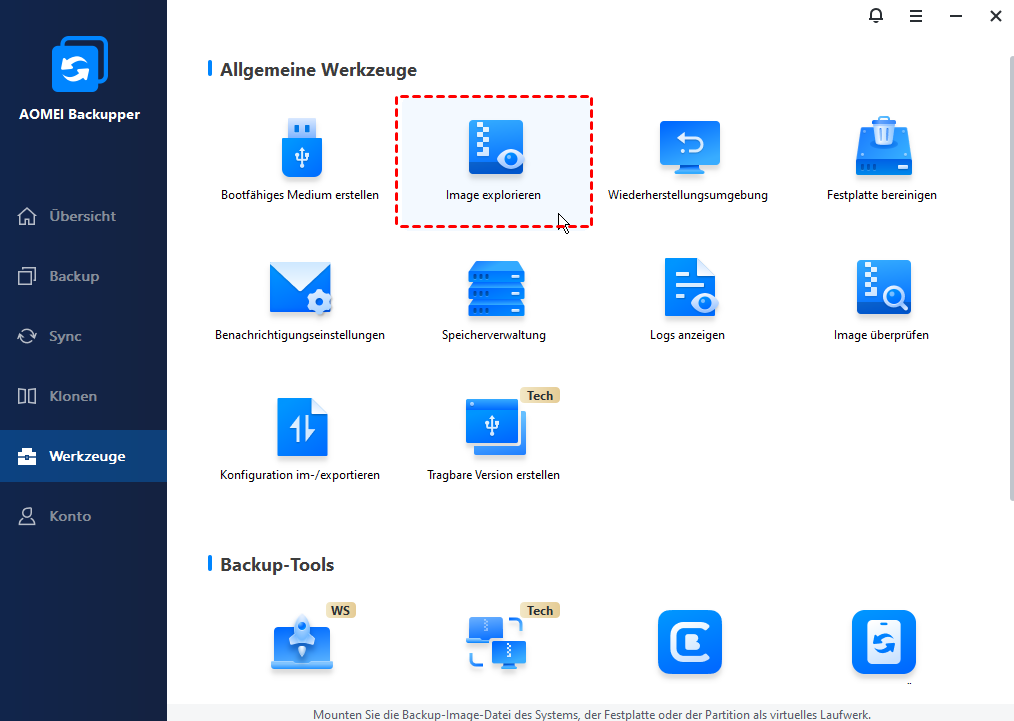The height and width of the screenshot is (721, 1014).
Task: Open the Konto section
Action: [83, 516]
